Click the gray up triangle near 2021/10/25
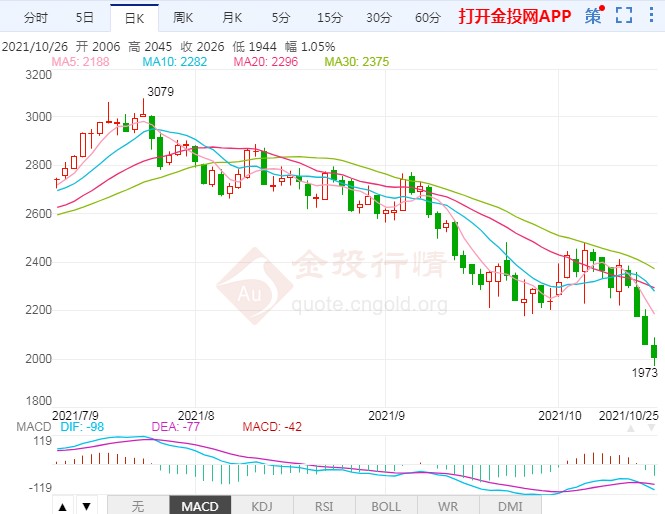Viewport: 665px width, 514px height. [x=631, y=428]
